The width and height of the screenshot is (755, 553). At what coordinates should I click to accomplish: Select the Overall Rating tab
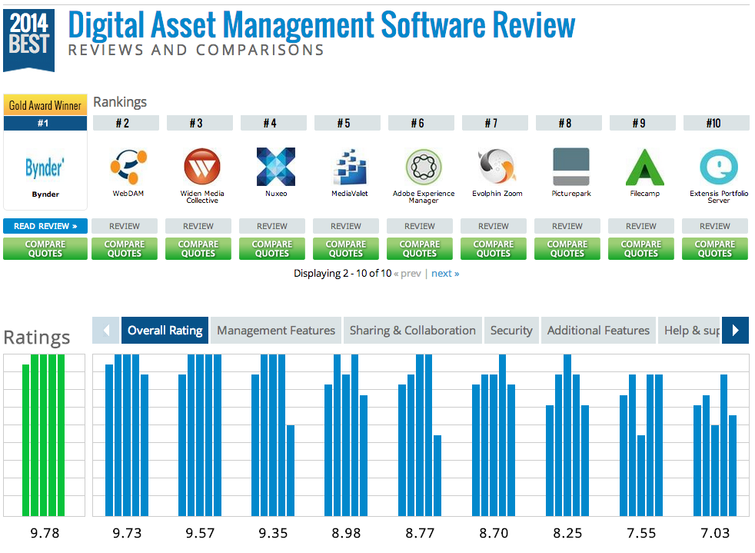coord(165,330)
